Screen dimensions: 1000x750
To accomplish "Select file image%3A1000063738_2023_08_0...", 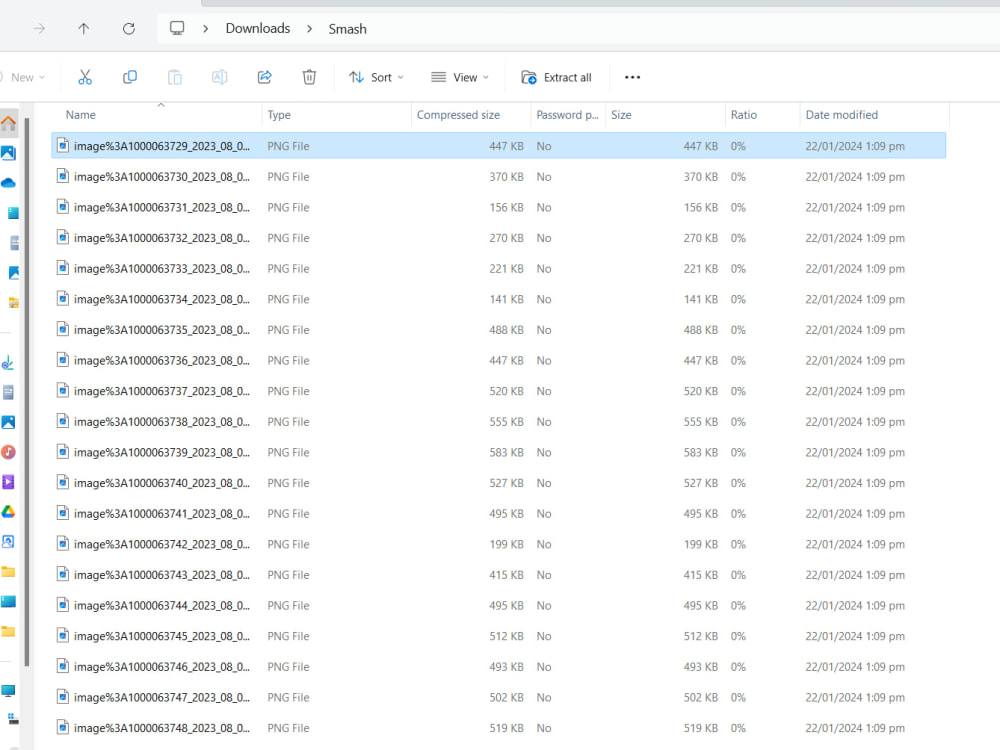I will tap(498, 422).
